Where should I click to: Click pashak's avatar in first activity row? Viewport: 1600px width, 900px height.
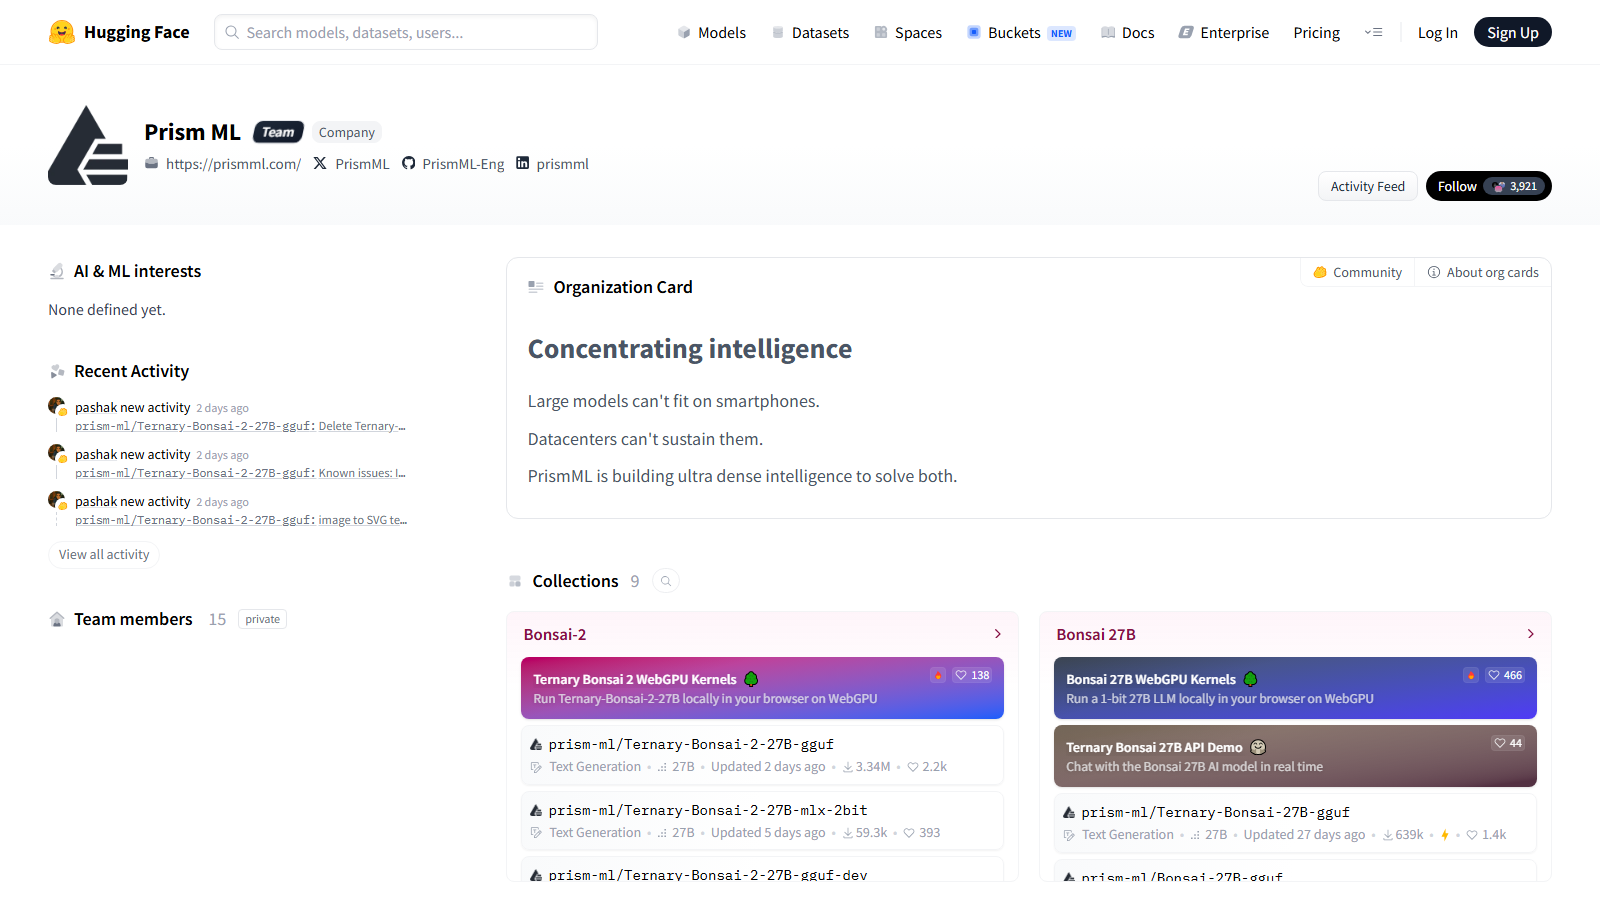point(57,406)
